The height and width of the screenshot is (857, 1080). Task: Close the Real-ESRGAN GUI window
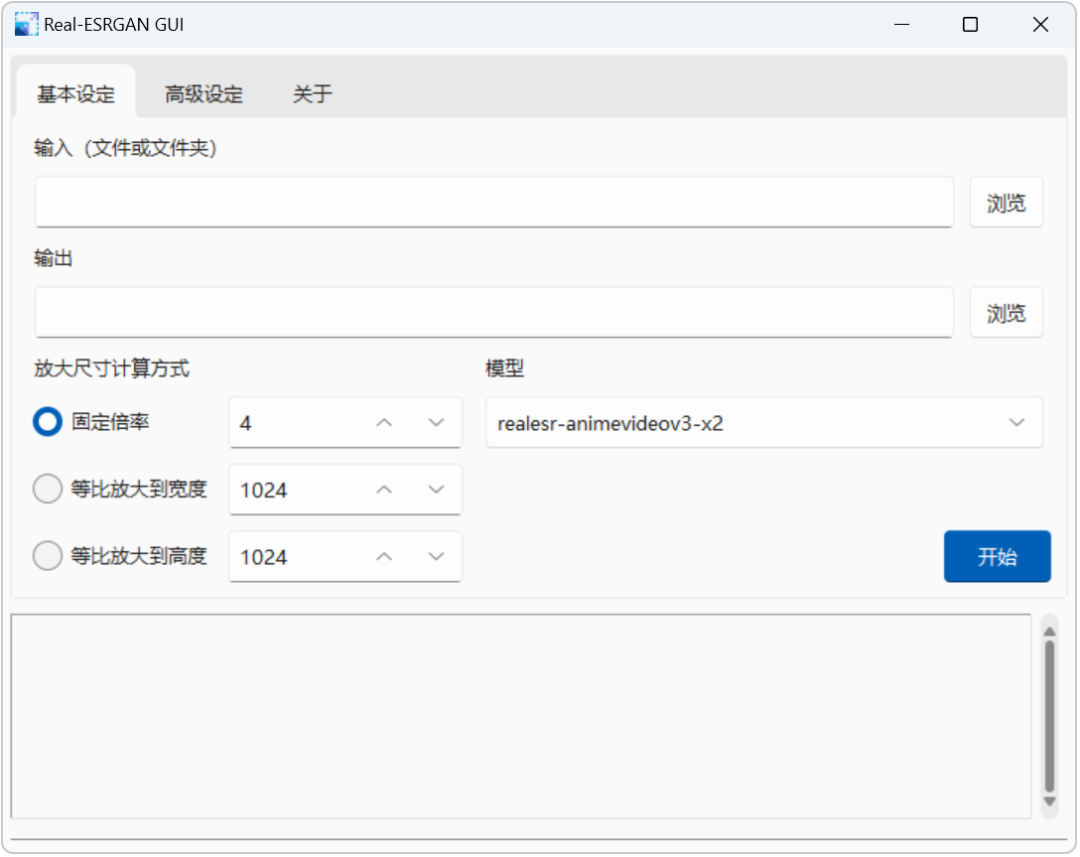pyautogui.click(x=1040, y=25)
